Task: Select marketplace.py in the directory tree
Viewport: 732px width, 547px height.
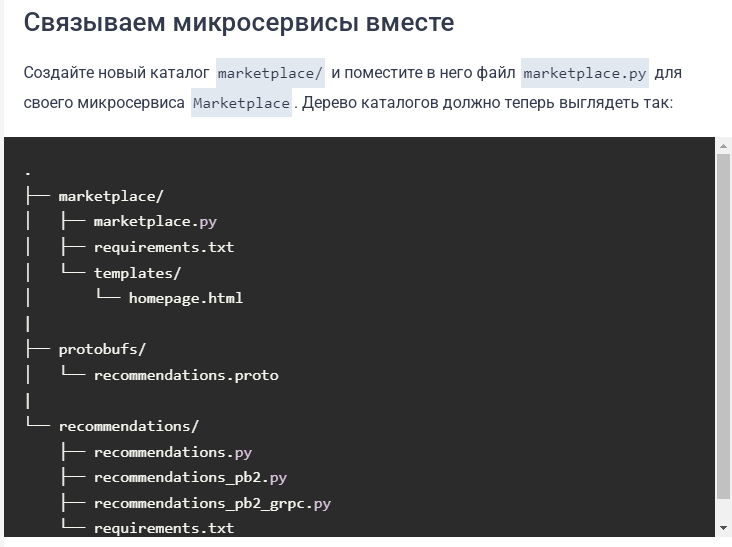Action: (x=155, y=221)
